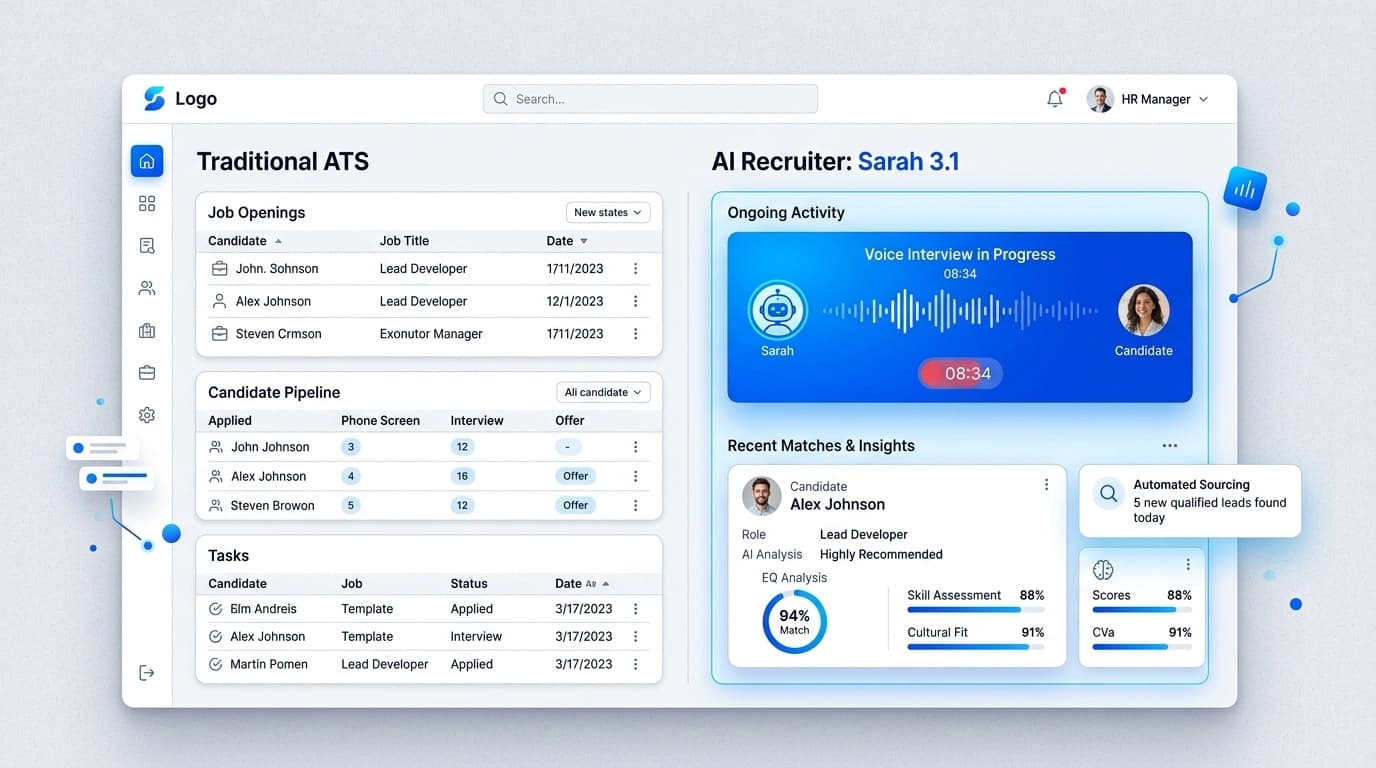1376x768 pixels.
Task: Select the briefcase jobs icon in sidebar
Action: click(x=146, y=330)
